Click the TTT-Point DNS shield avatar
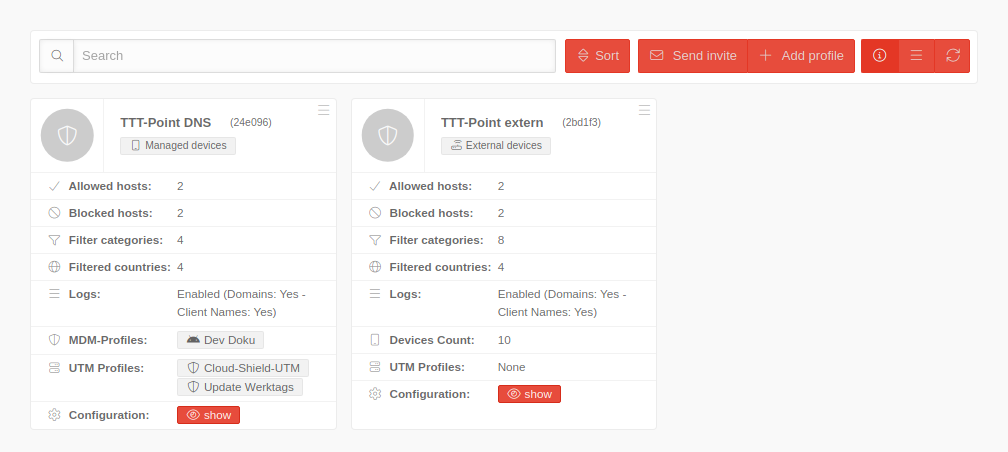Screen dimensions: 1008x452 (67, 135)
